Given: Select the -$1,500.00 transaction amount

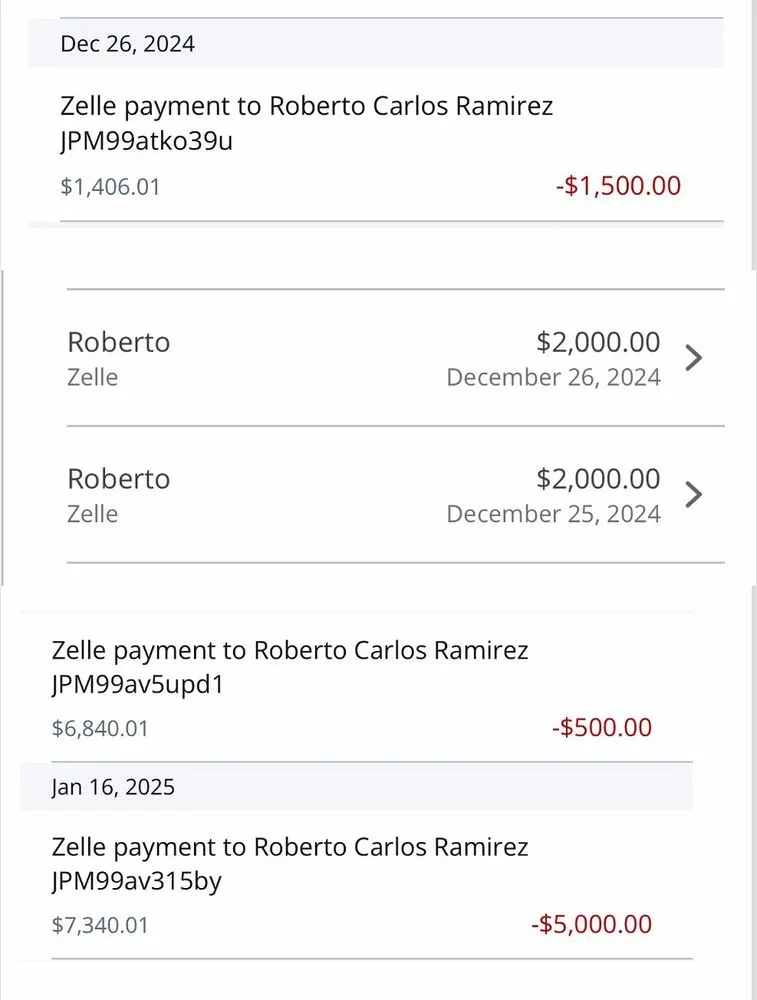Looking at the screenshot, I should (618, 186).
